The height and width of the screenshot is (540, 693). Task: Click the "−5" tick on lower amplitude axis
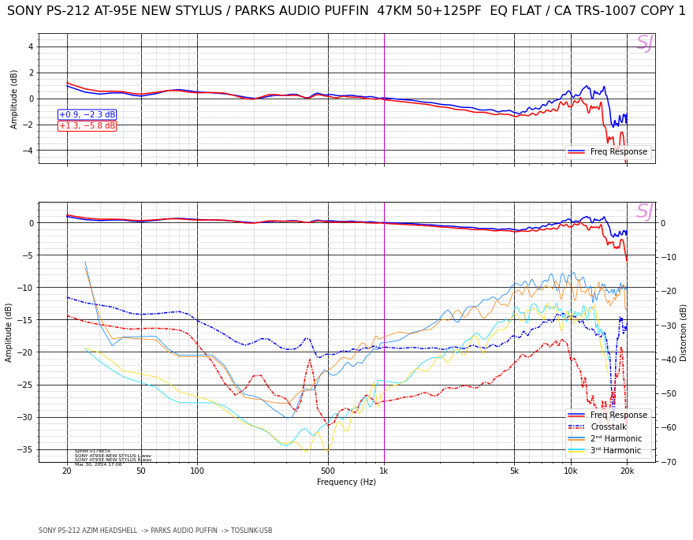(x=28, y=255)
